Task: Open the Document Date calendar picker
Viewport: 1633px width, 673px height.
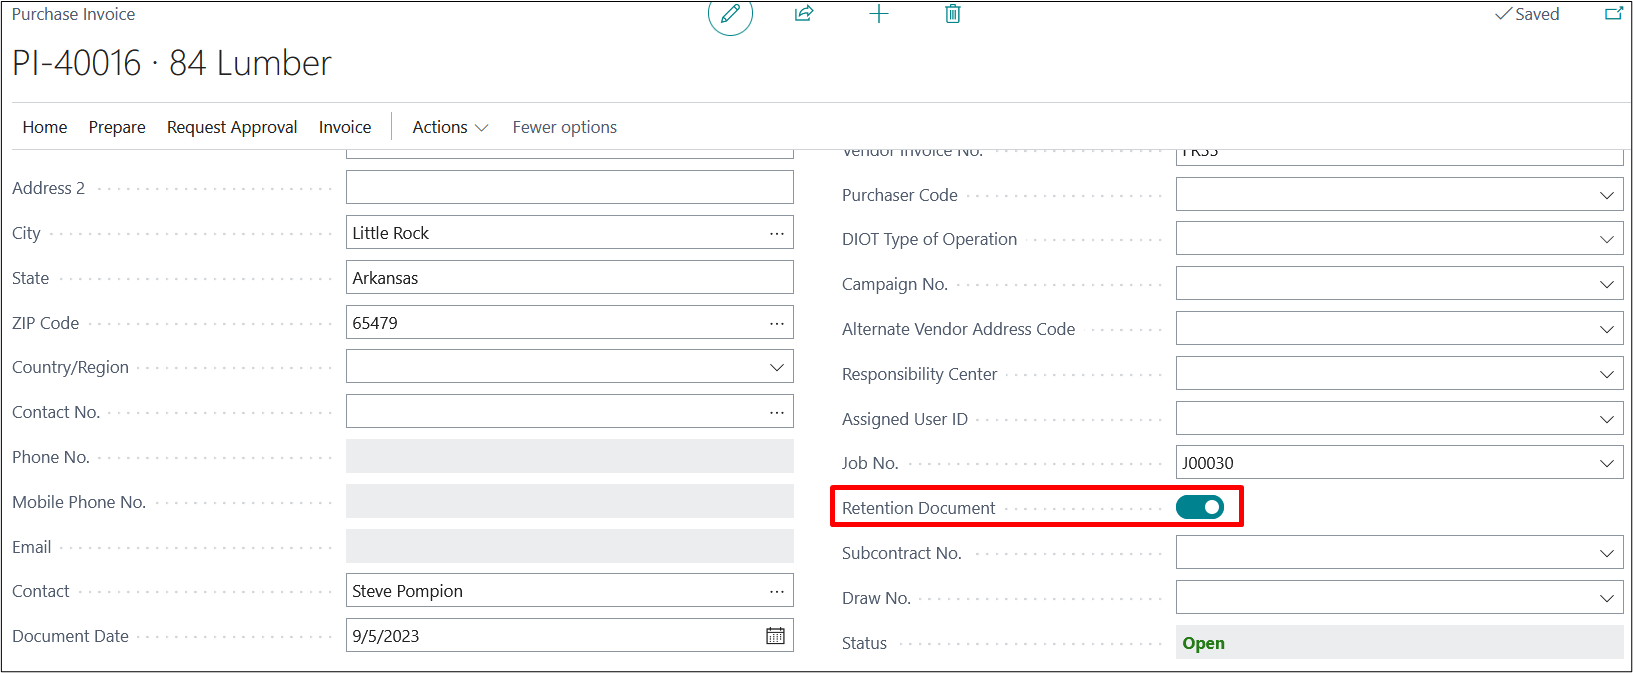Action: [x=775, y=636]
